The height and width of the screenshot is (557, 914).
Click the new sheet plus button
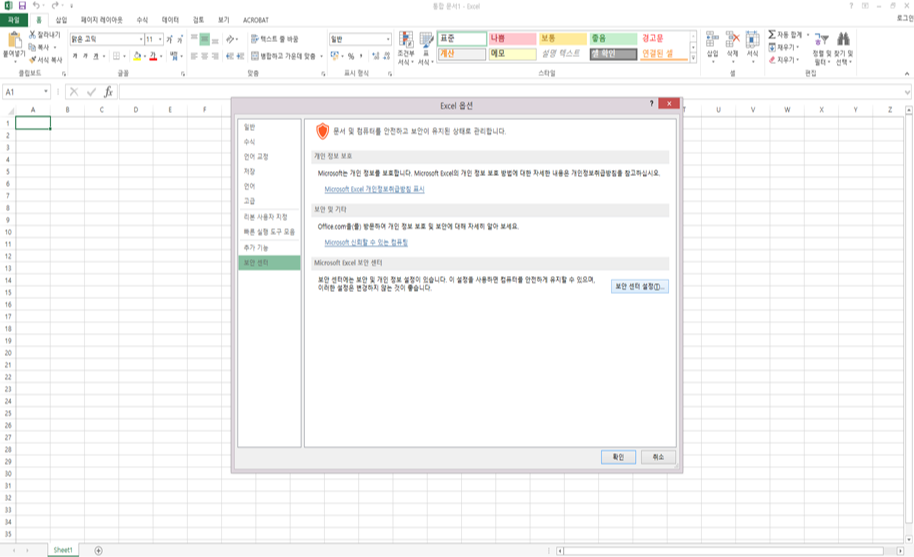pyautogui.click(x=99, y=551)
